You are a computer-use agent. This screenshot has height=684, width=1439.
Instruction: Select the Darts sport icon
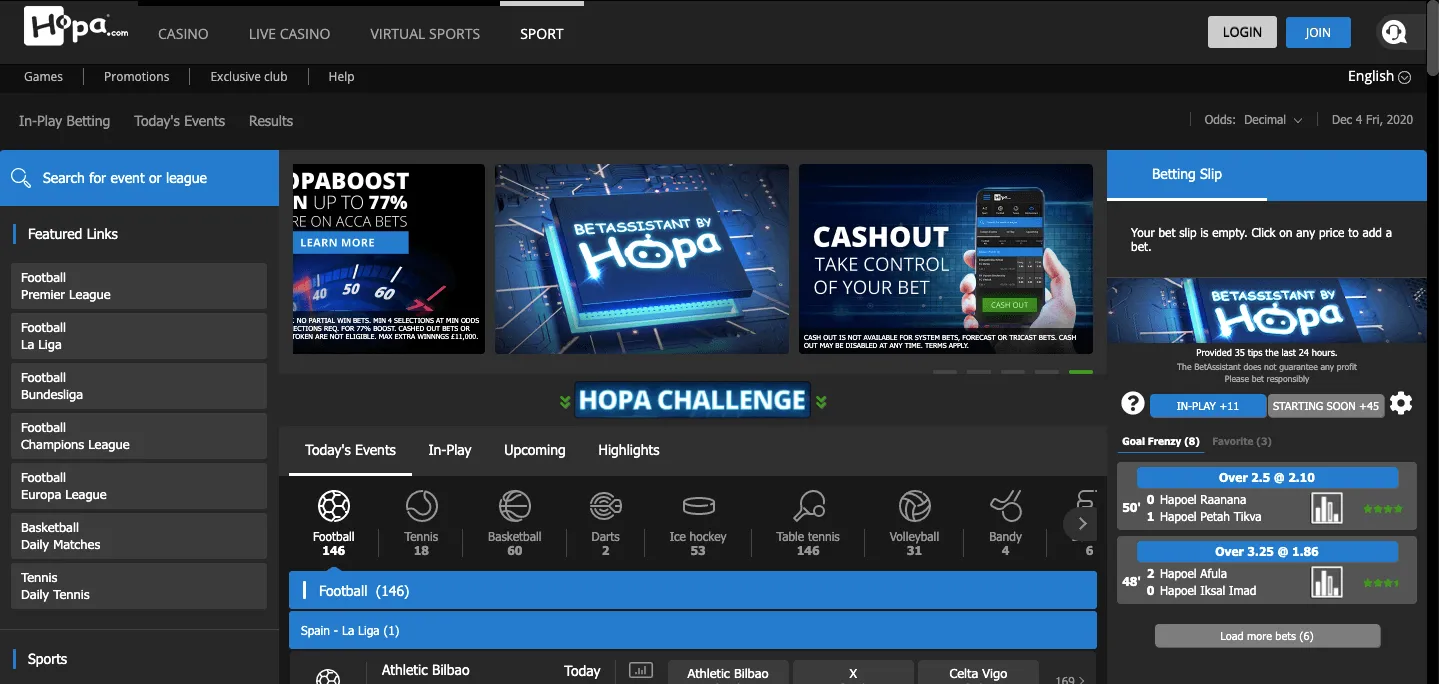click(605, 506)
